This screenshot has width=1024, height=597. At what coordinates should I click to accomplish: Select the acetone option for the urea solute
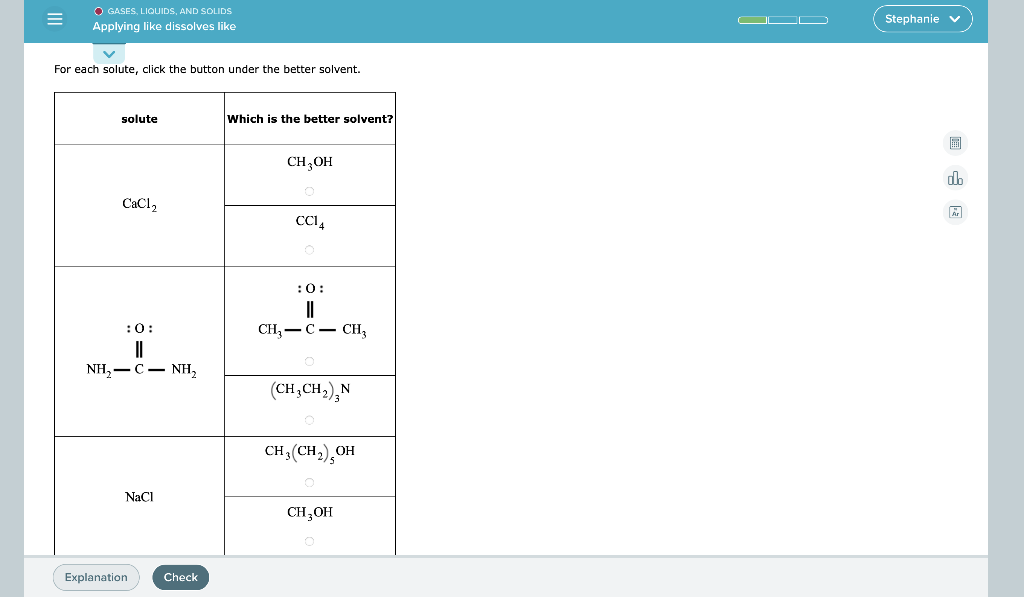coord(309,361)
